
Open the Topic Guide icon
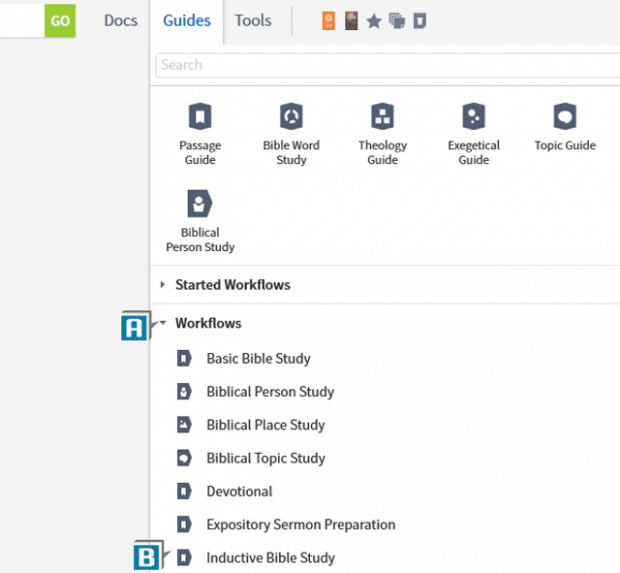(564, 118)
